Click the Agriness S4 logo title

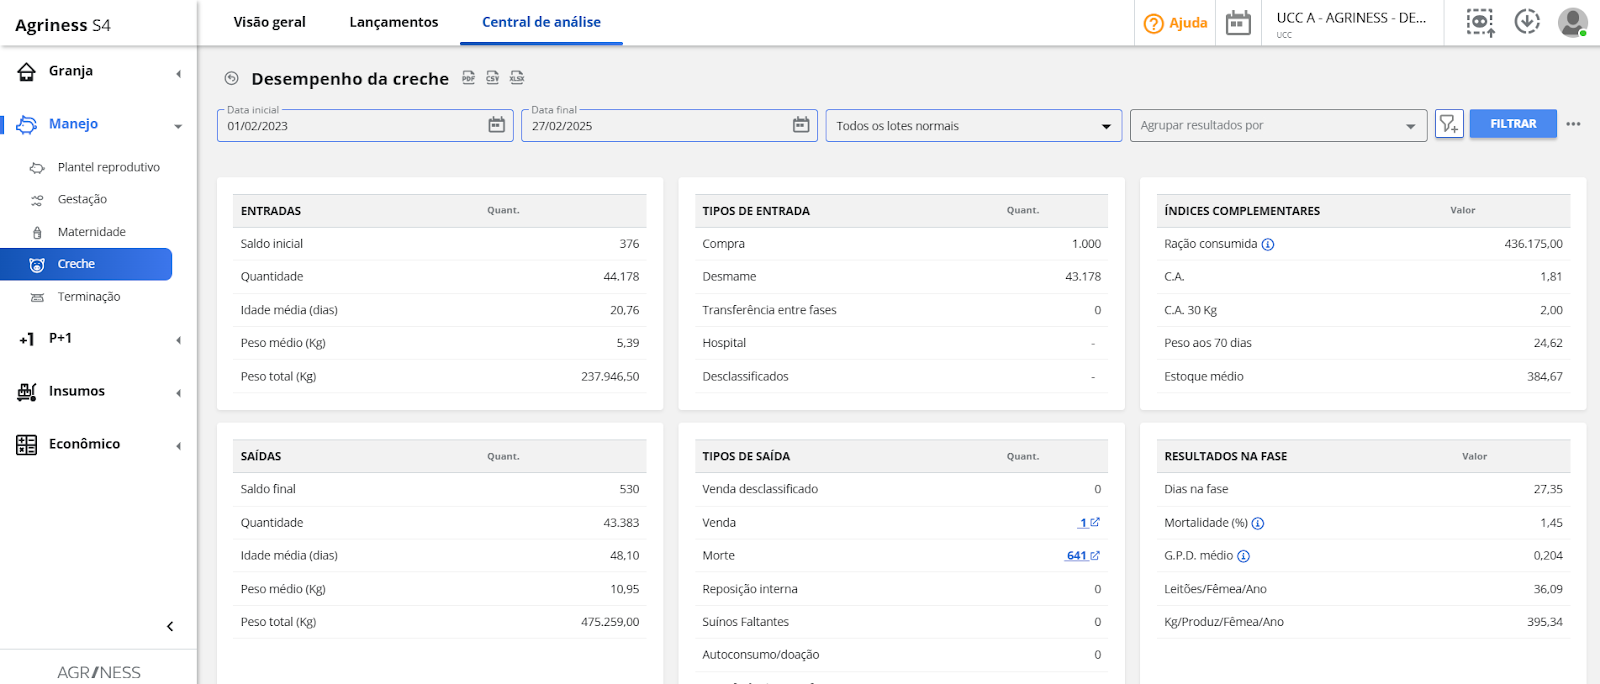(63, 25)
